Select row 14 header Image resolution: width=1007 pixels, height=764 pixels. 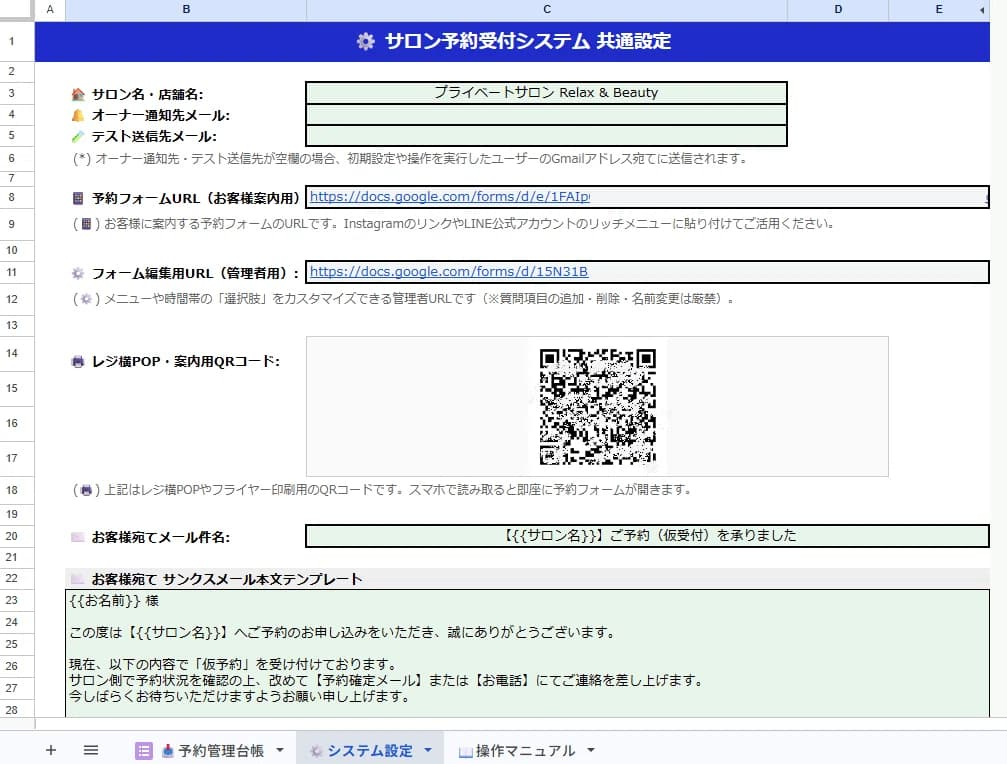tap(12, 353)
